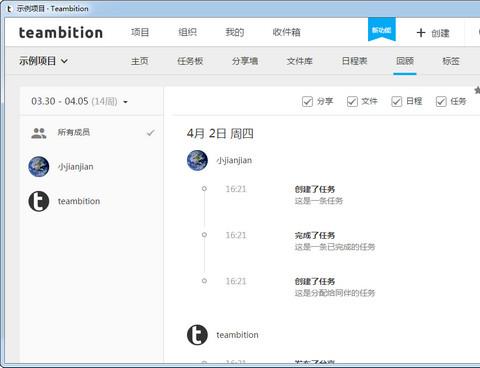This screenshot has width=480, height=368.
Task: Select the 回顾 review tab
Action: pyautogui.click(x=405, y=61)
